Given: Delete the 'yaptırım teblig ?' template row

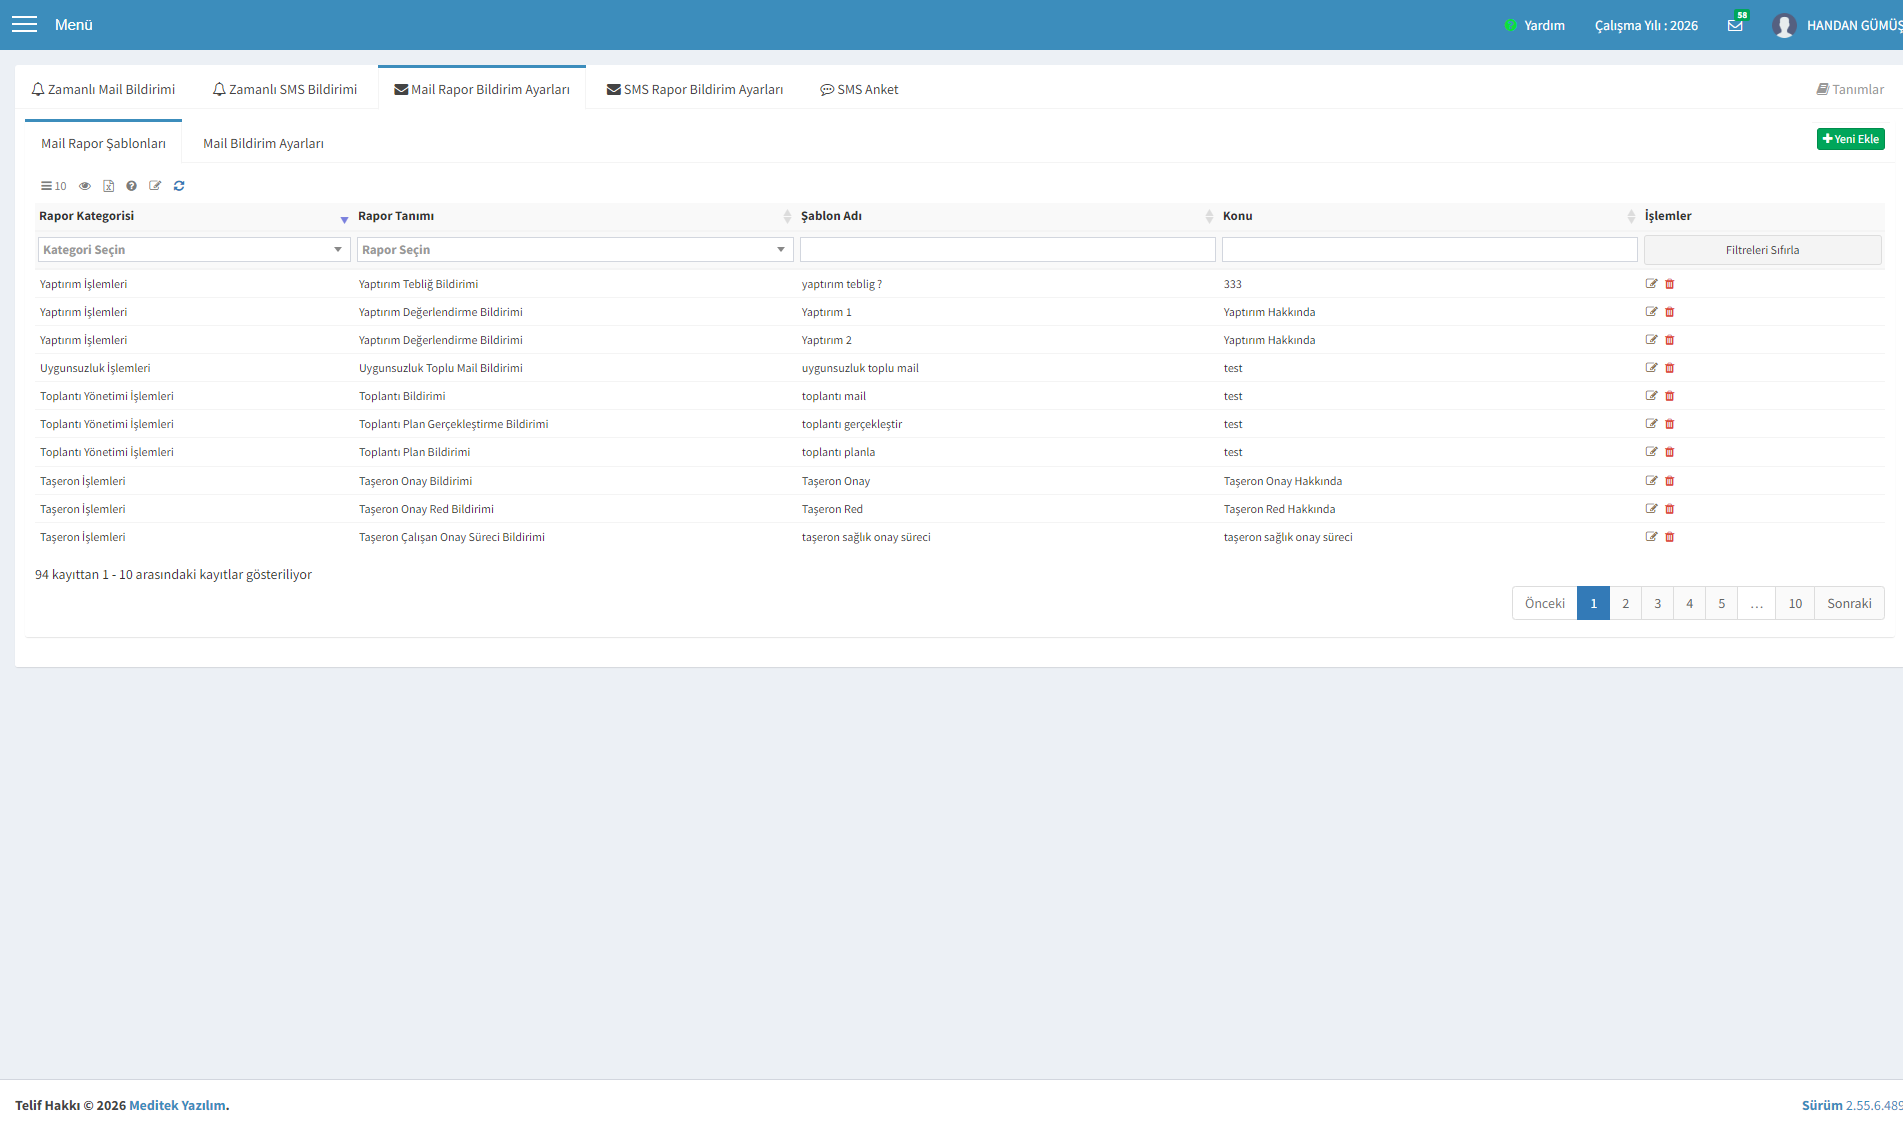Looking at the screenshot, I should [1669, 284].
